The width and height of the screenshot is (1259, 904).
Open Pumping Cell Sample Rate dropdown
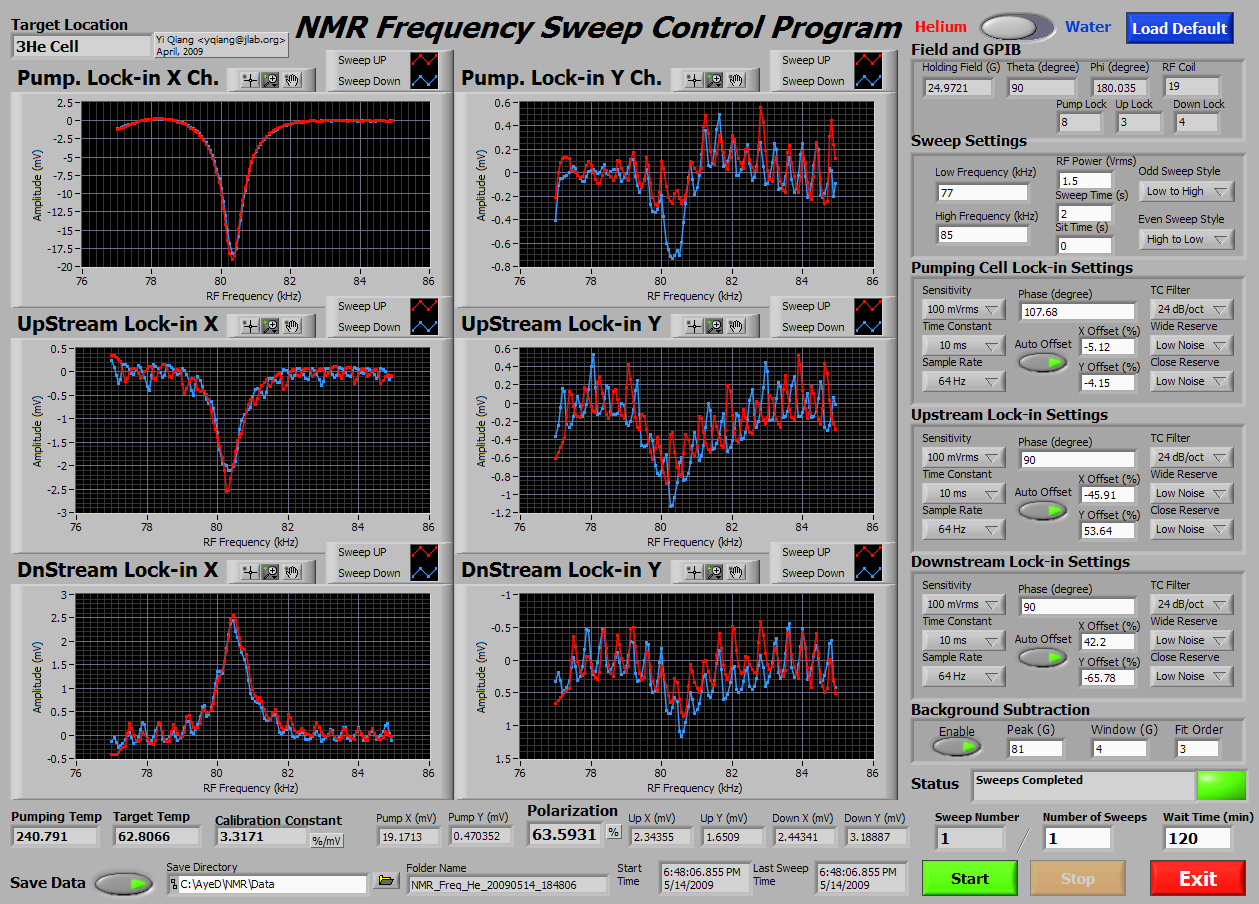(x=963, y=381)
